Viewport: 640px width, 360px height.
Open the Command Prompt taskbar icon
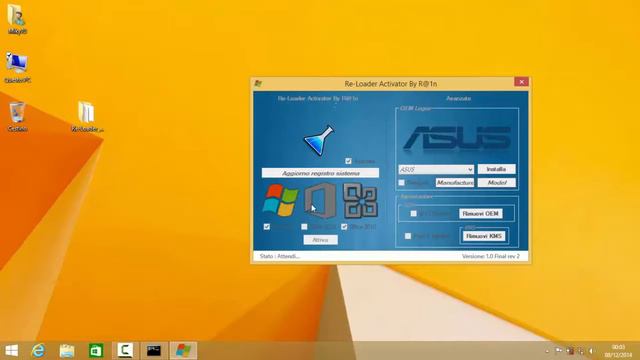click(x=154, y=351)
